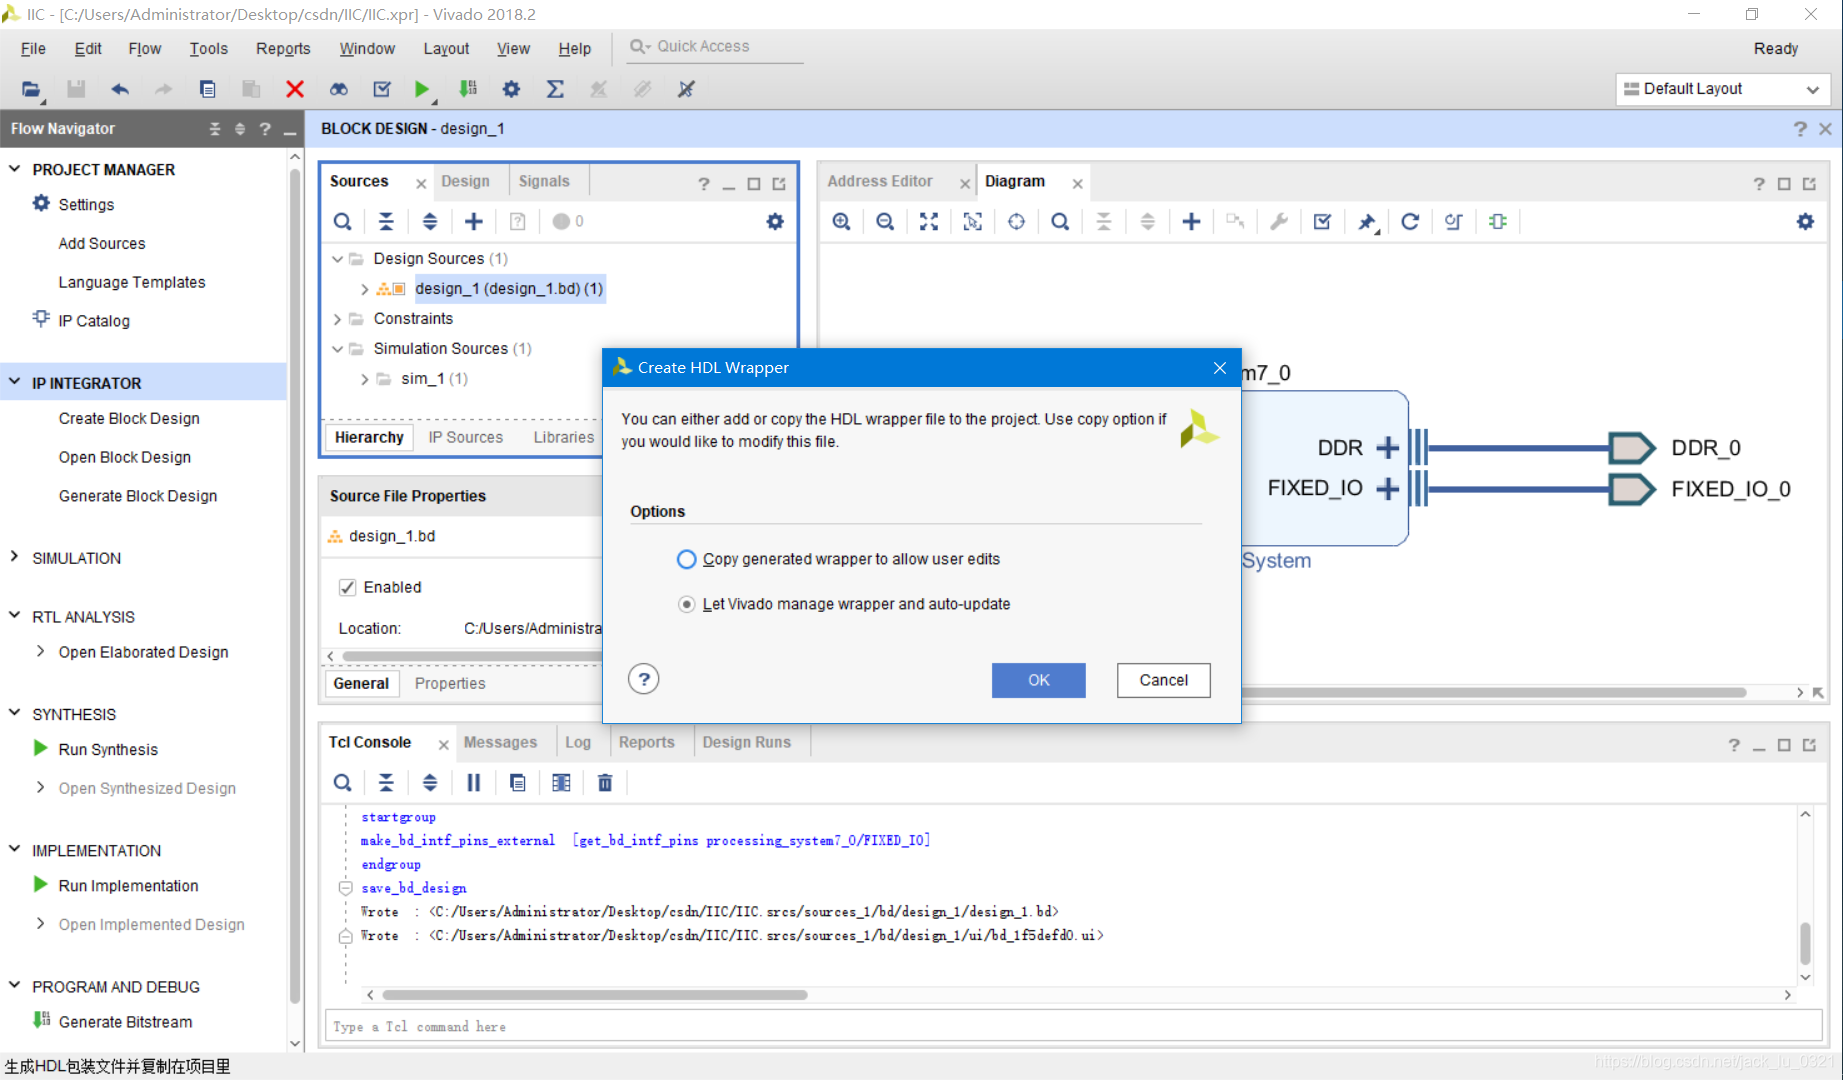1843x1080 pixels.
Task: Open Diagram settings gear
Action: (1805, 222)
